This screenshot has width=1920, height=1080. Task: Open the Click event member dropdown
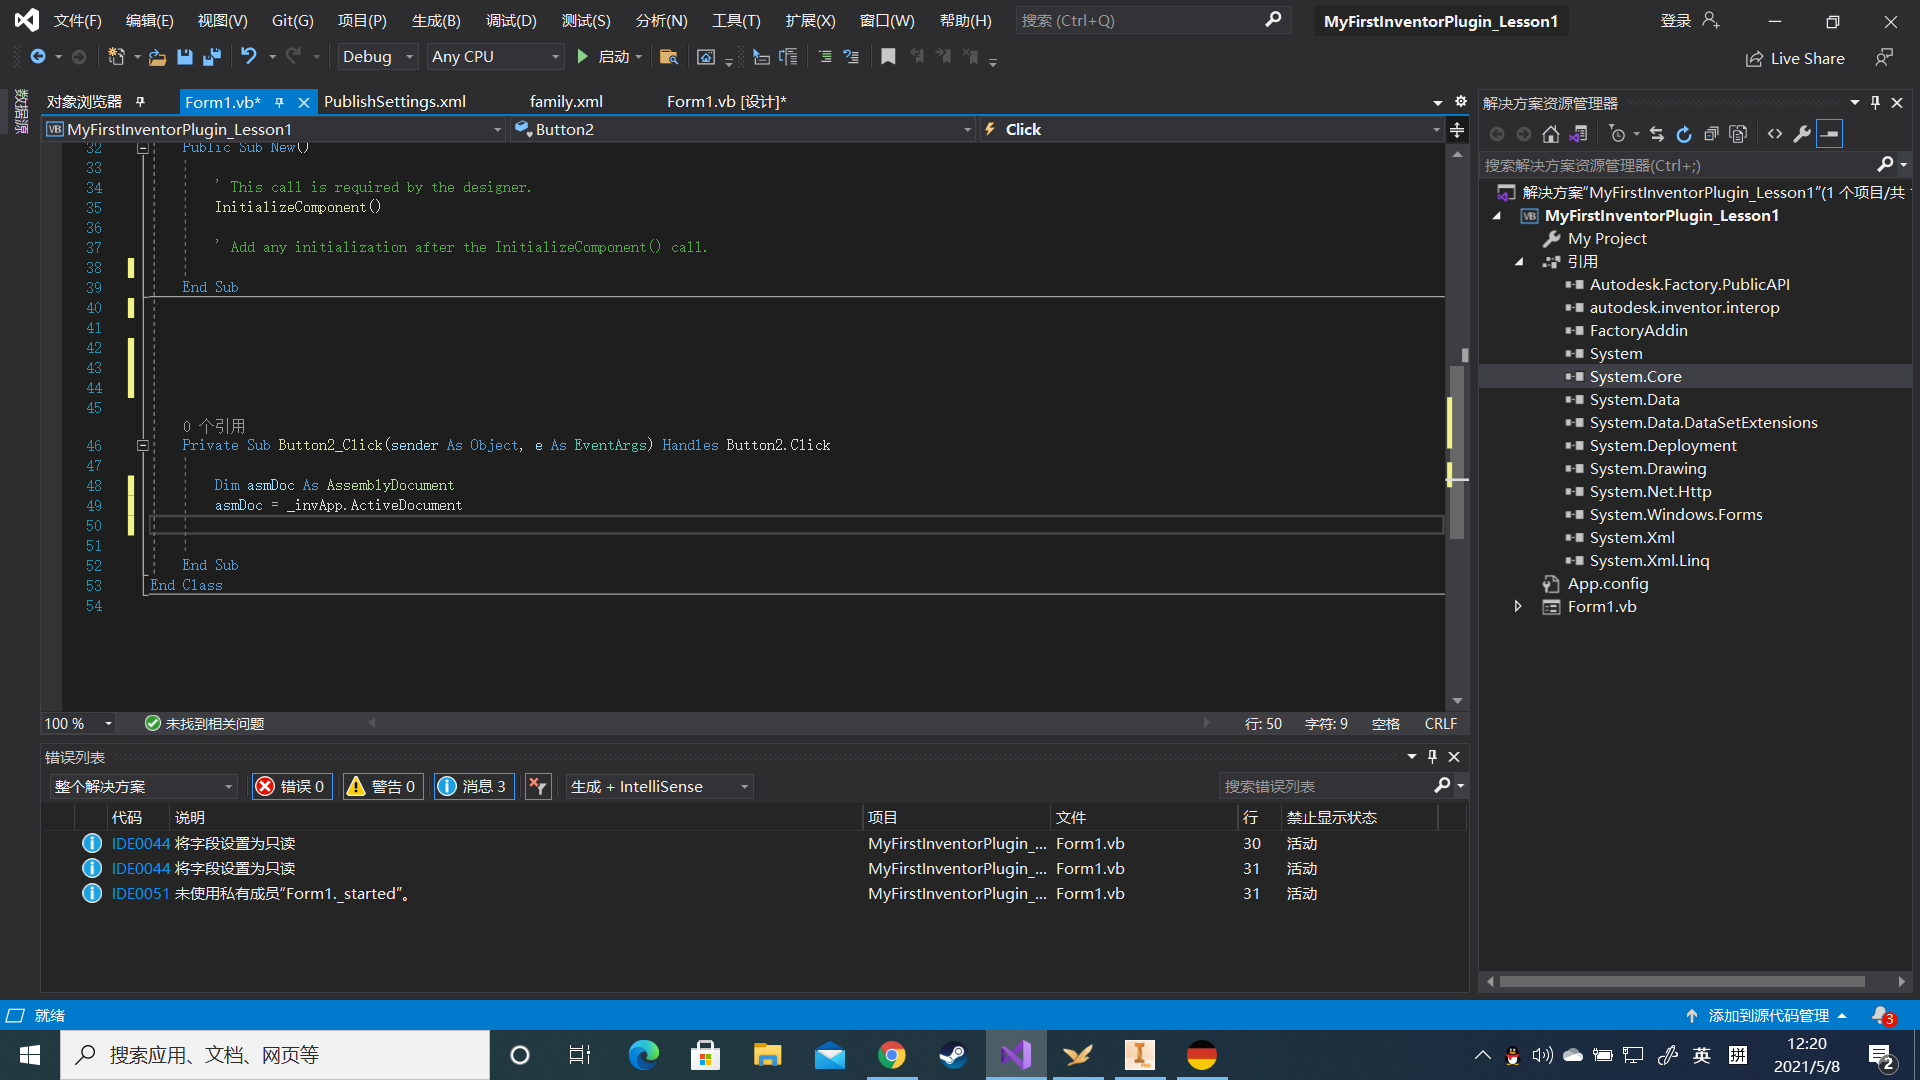pos(1211,130)
